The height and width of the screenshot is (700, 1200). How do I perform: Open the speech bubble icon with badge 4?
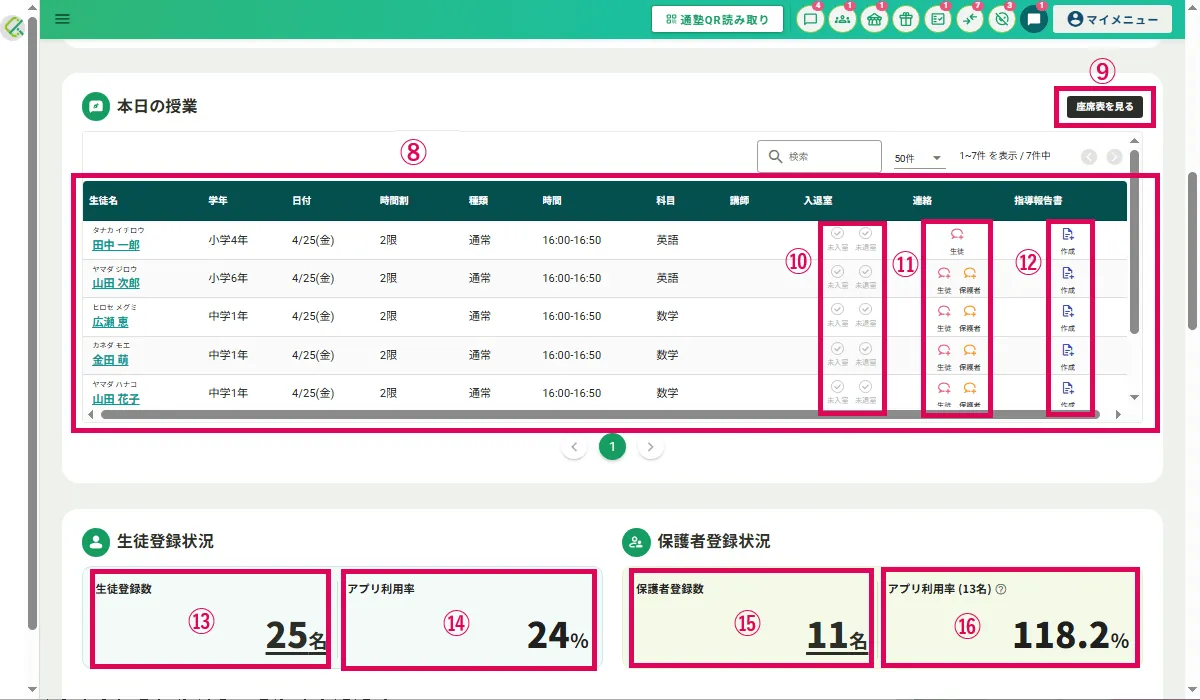pos(810,19)
